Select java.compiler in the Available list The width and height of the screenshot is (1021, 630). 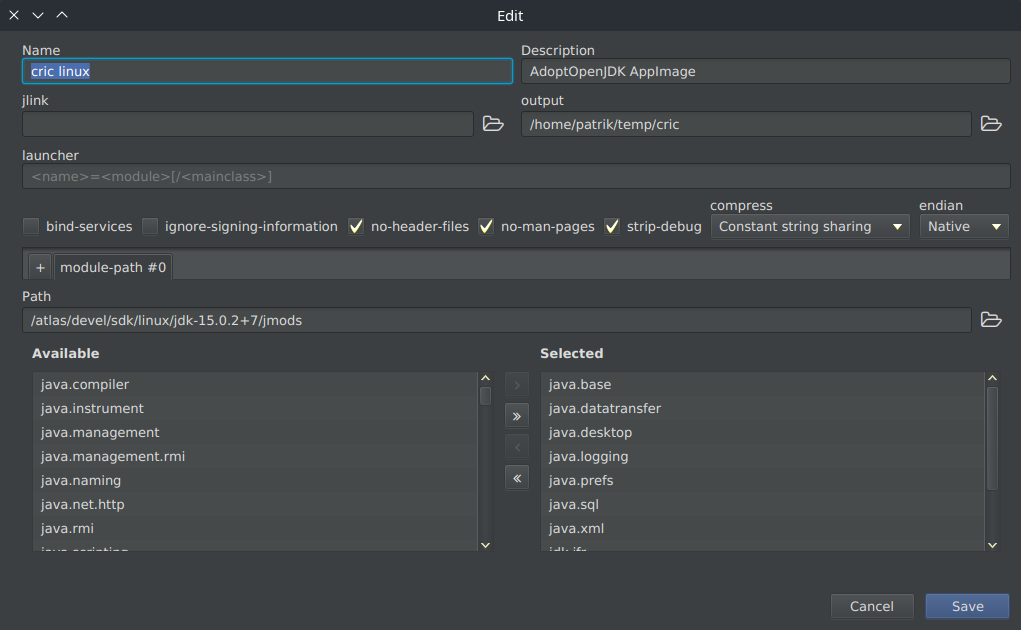coord(84,384)
